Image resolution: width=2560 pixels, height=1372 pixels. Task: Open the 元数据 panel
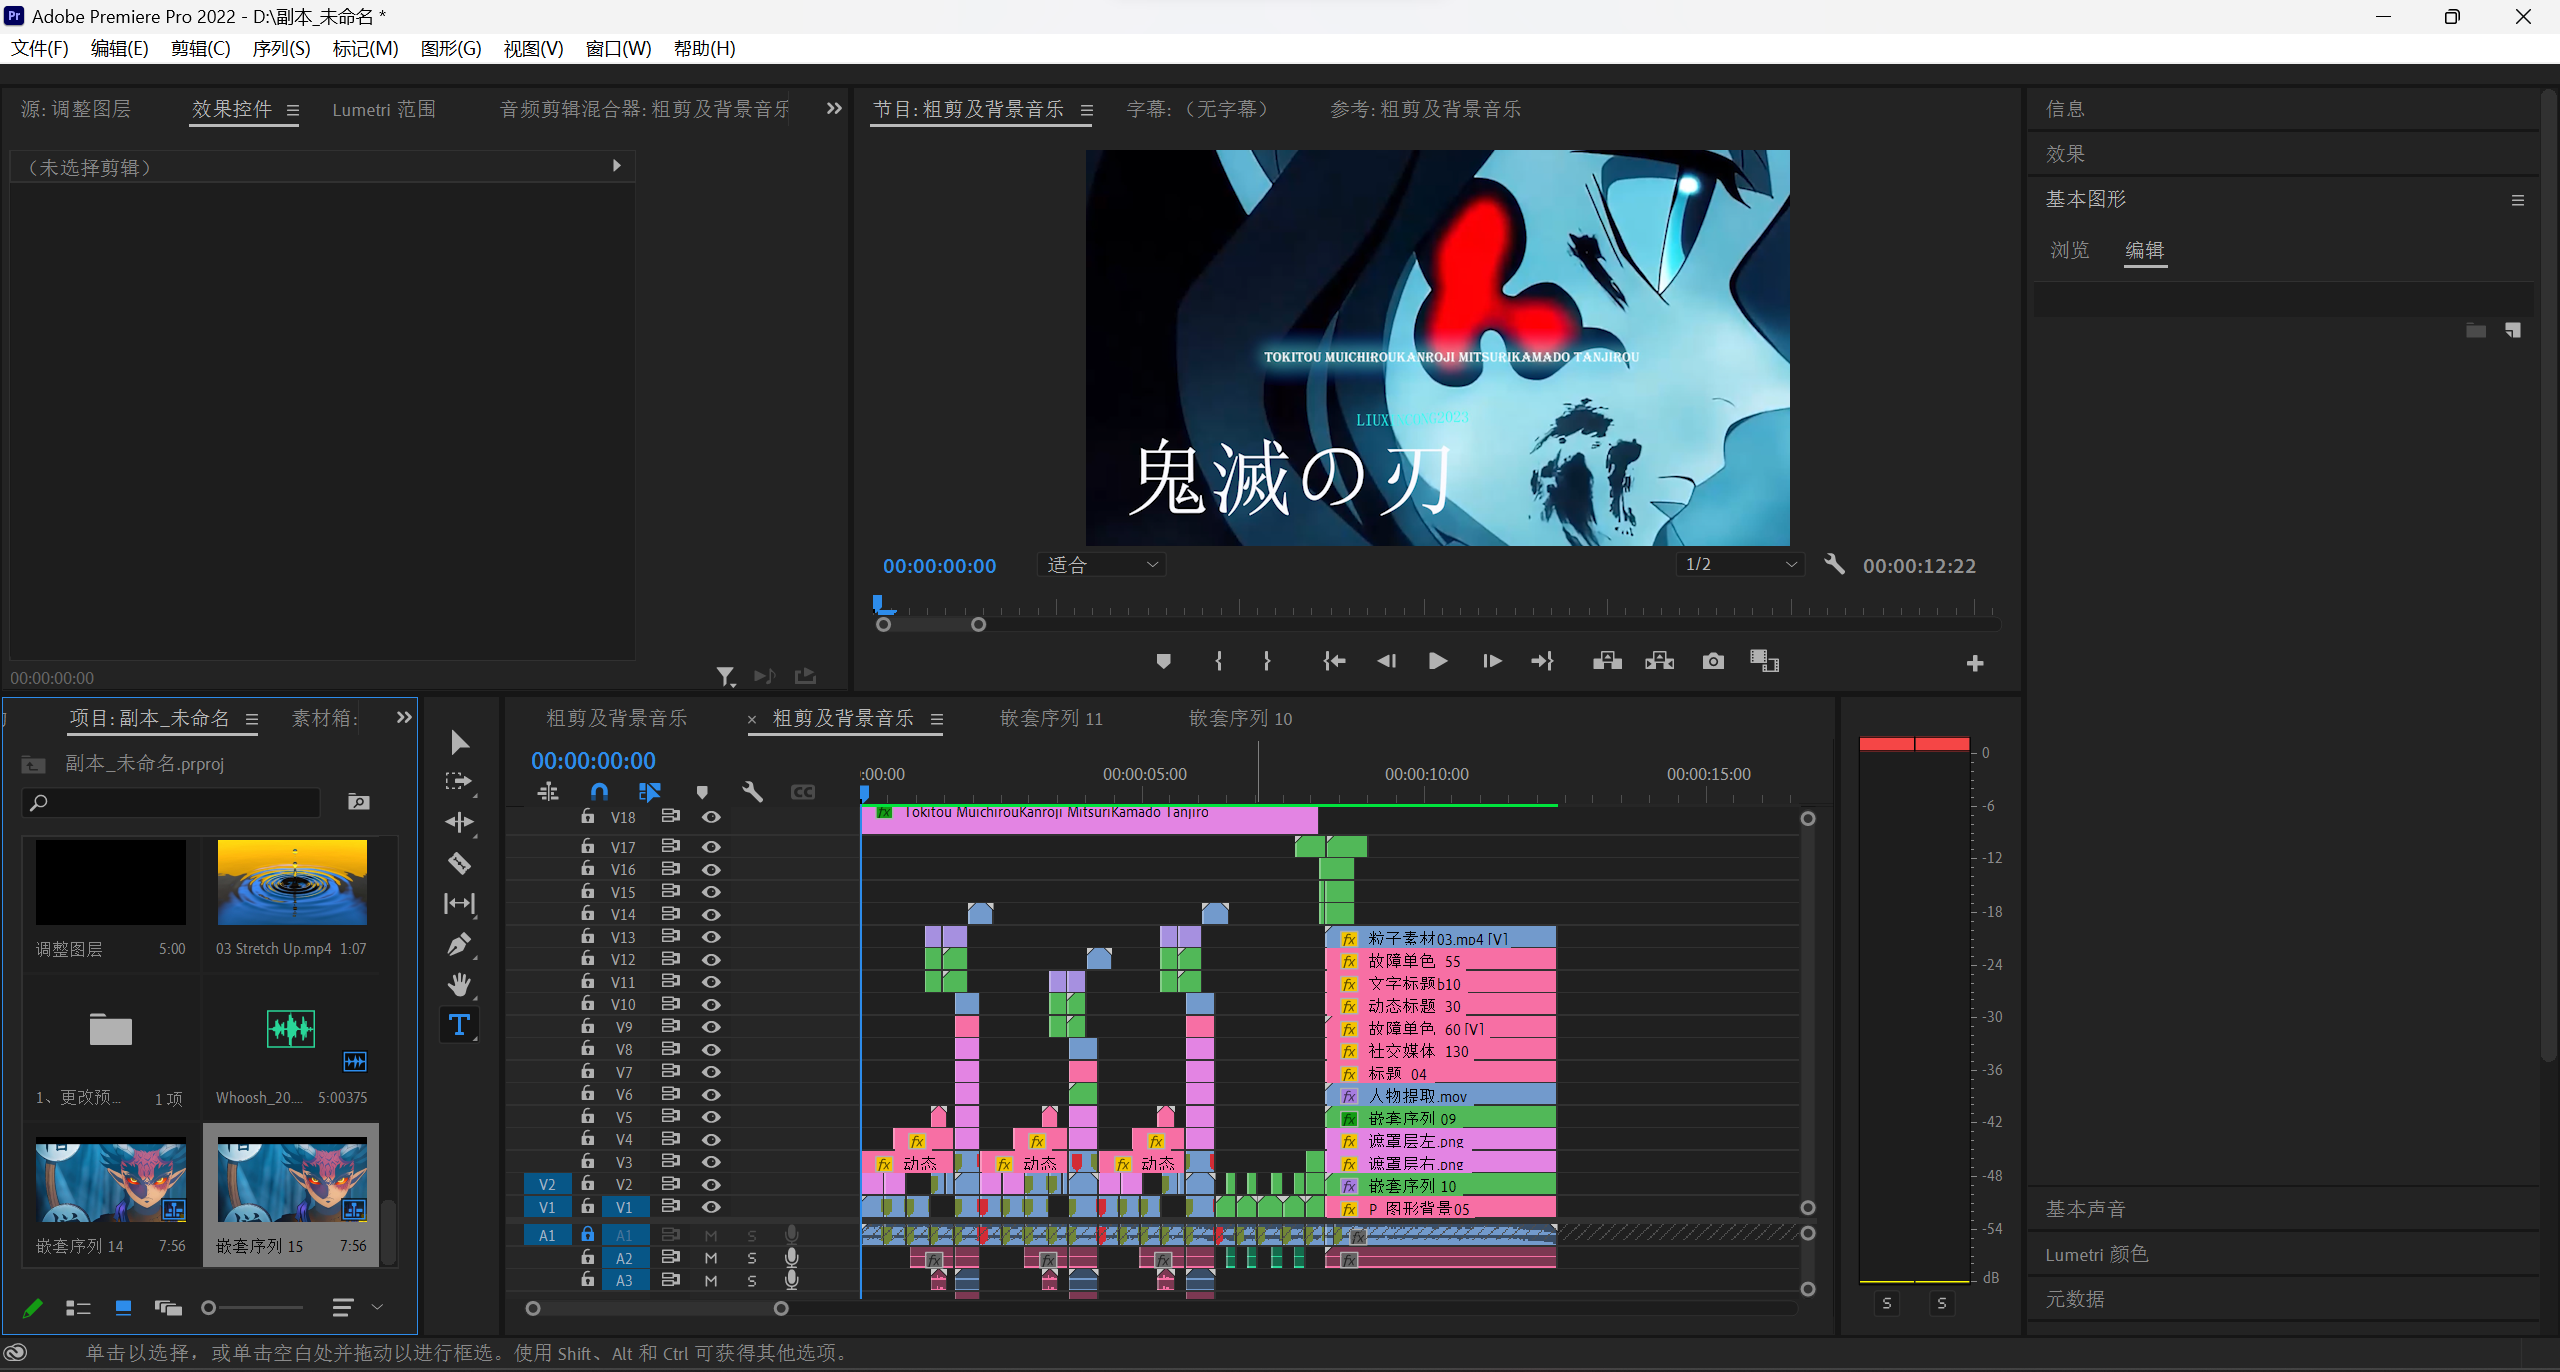[2075, 1299]
